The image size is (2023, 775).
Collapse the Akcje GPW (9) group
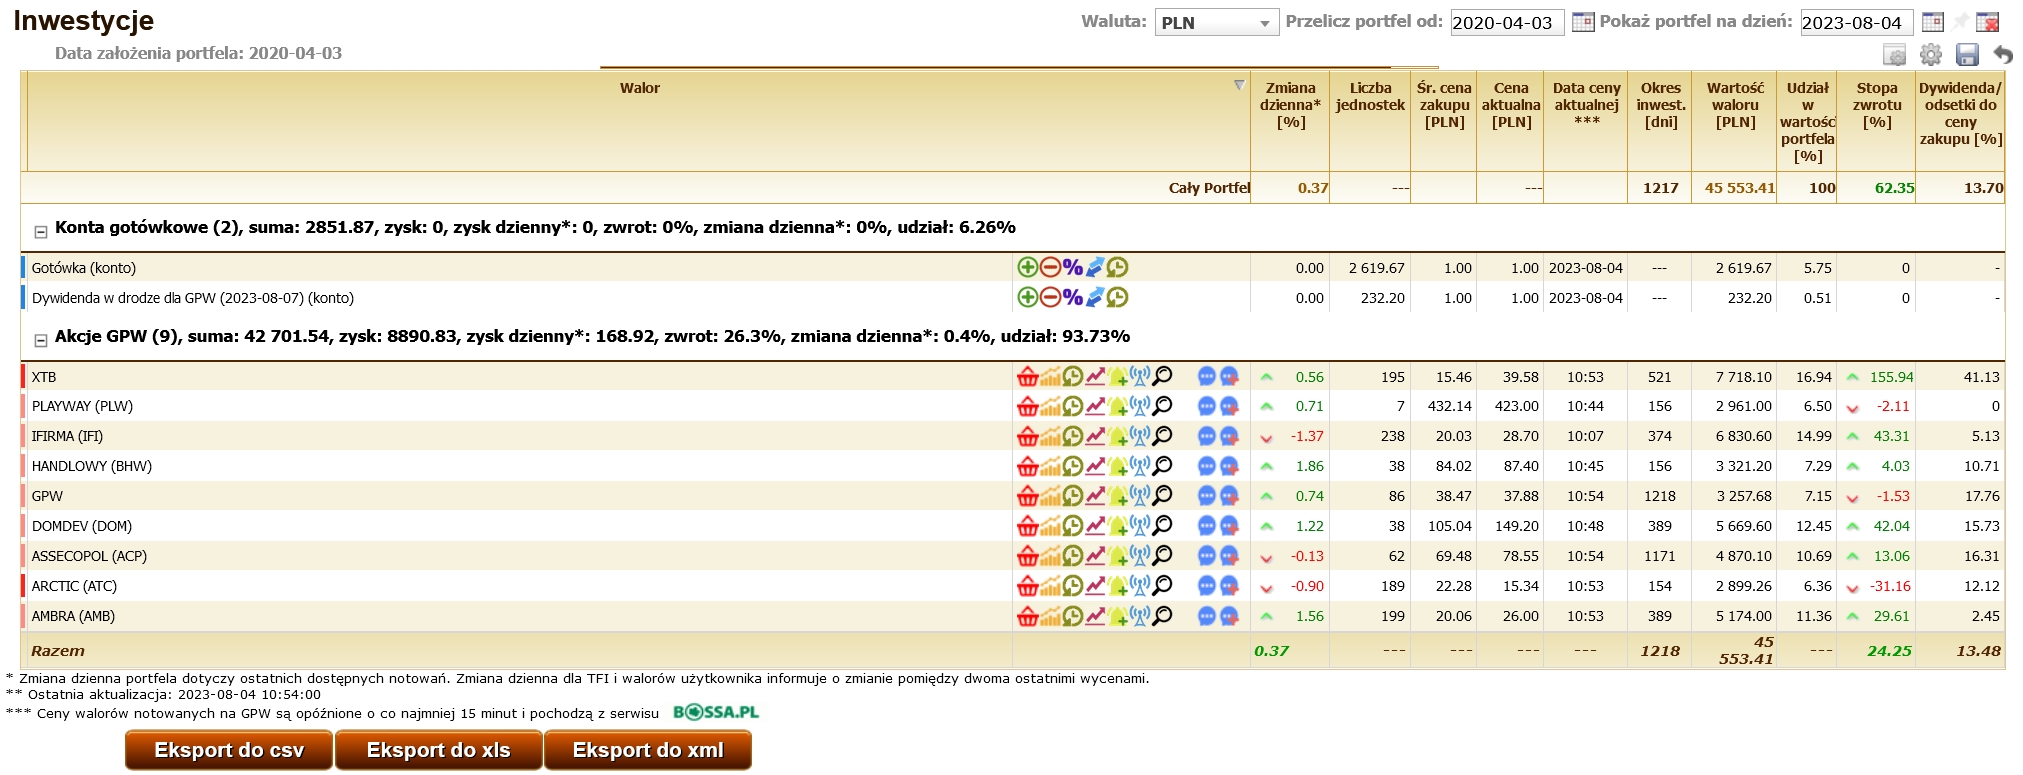pos(41,341)
